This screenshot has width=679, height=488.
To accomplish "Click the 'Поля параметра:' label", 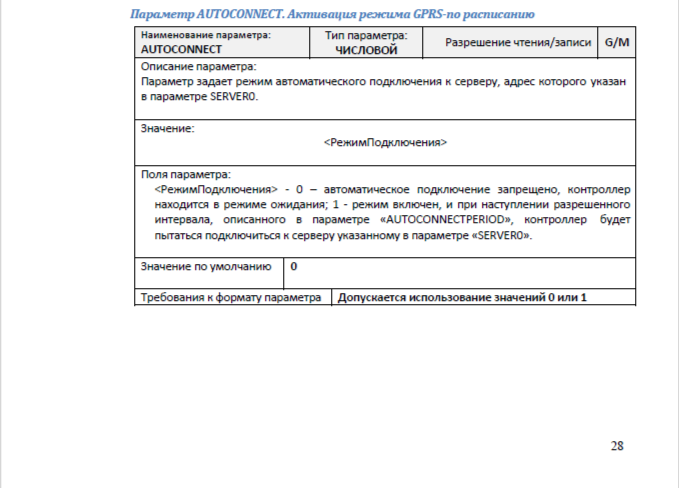I will click(x=185, y=174).
